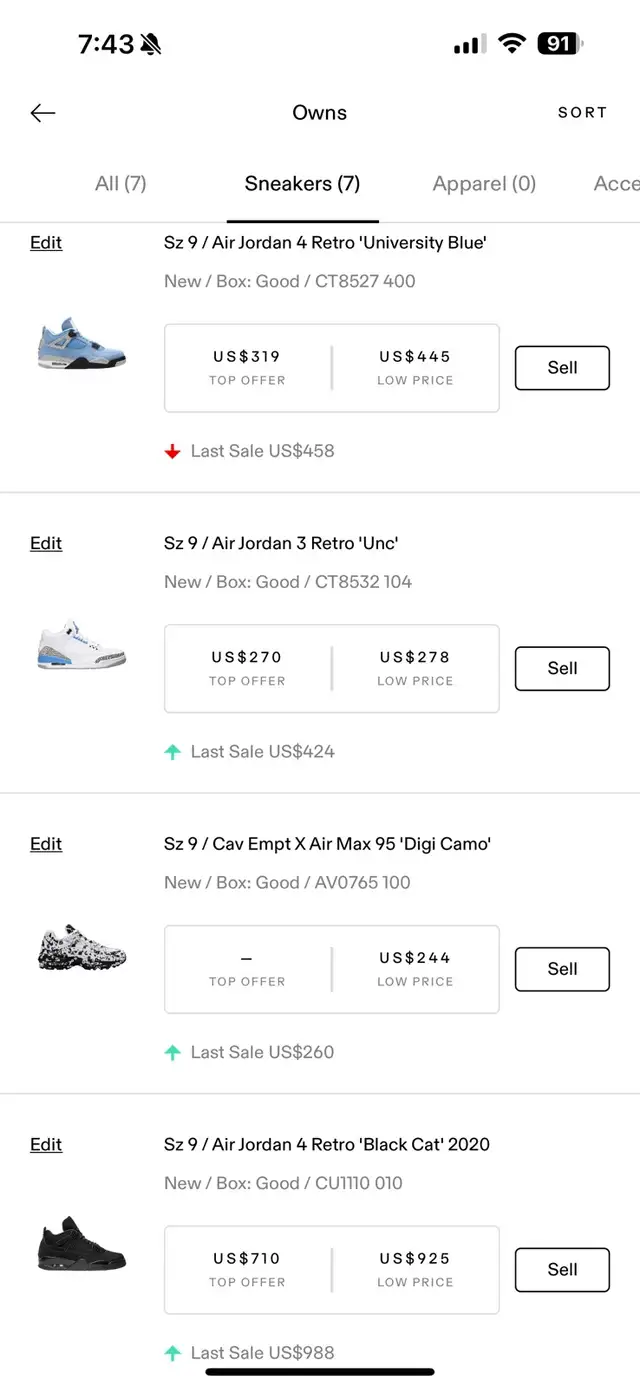View the Digi Camo Air Max 95 image
The image size is (640, 1388).
[82, 947]
